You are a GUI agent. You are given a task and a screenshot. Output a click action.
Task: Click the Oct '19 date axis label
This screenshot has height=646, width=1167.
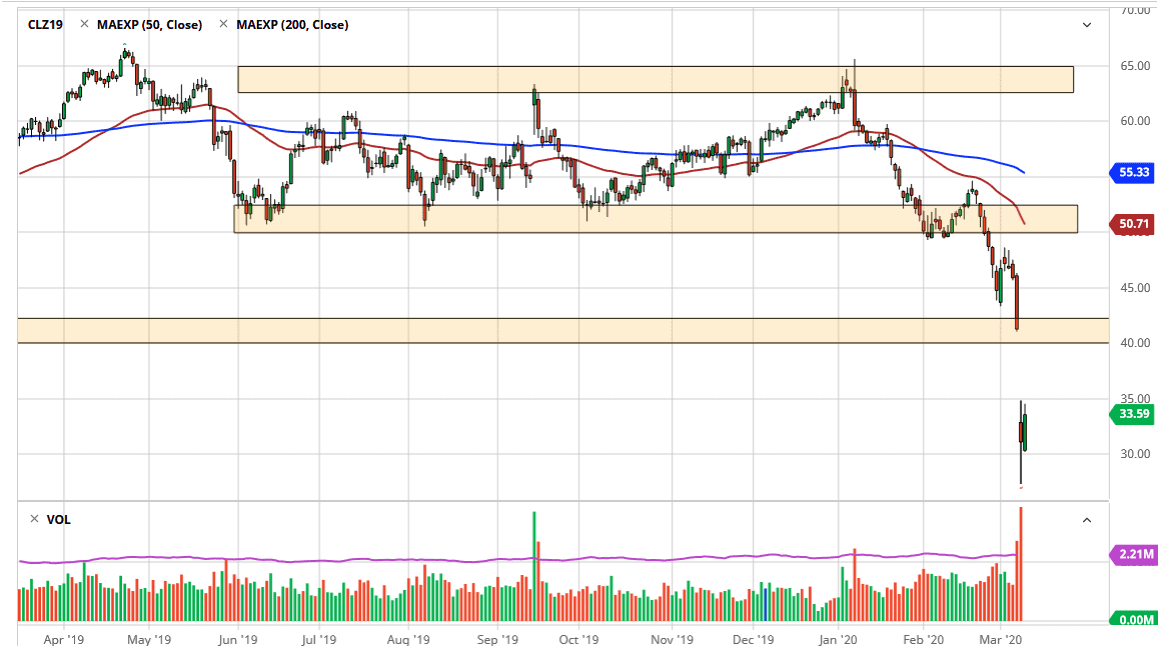point(578,639)
